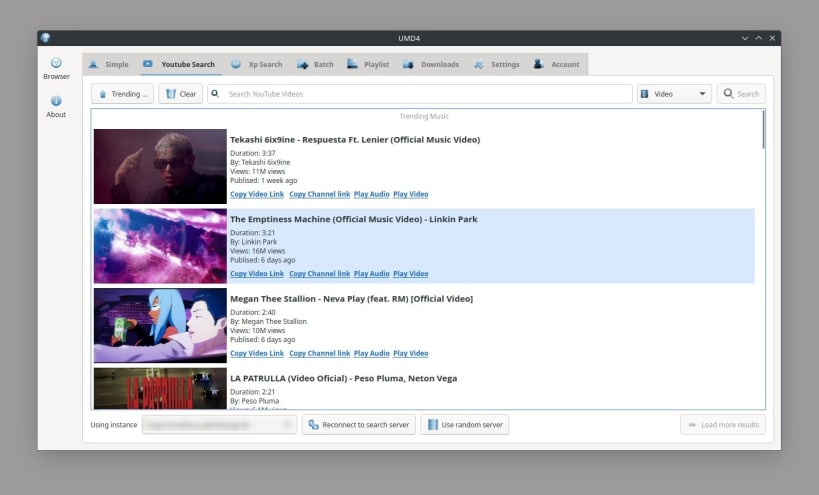
Task: Open the Downloads tab
Action: point(431,64)
